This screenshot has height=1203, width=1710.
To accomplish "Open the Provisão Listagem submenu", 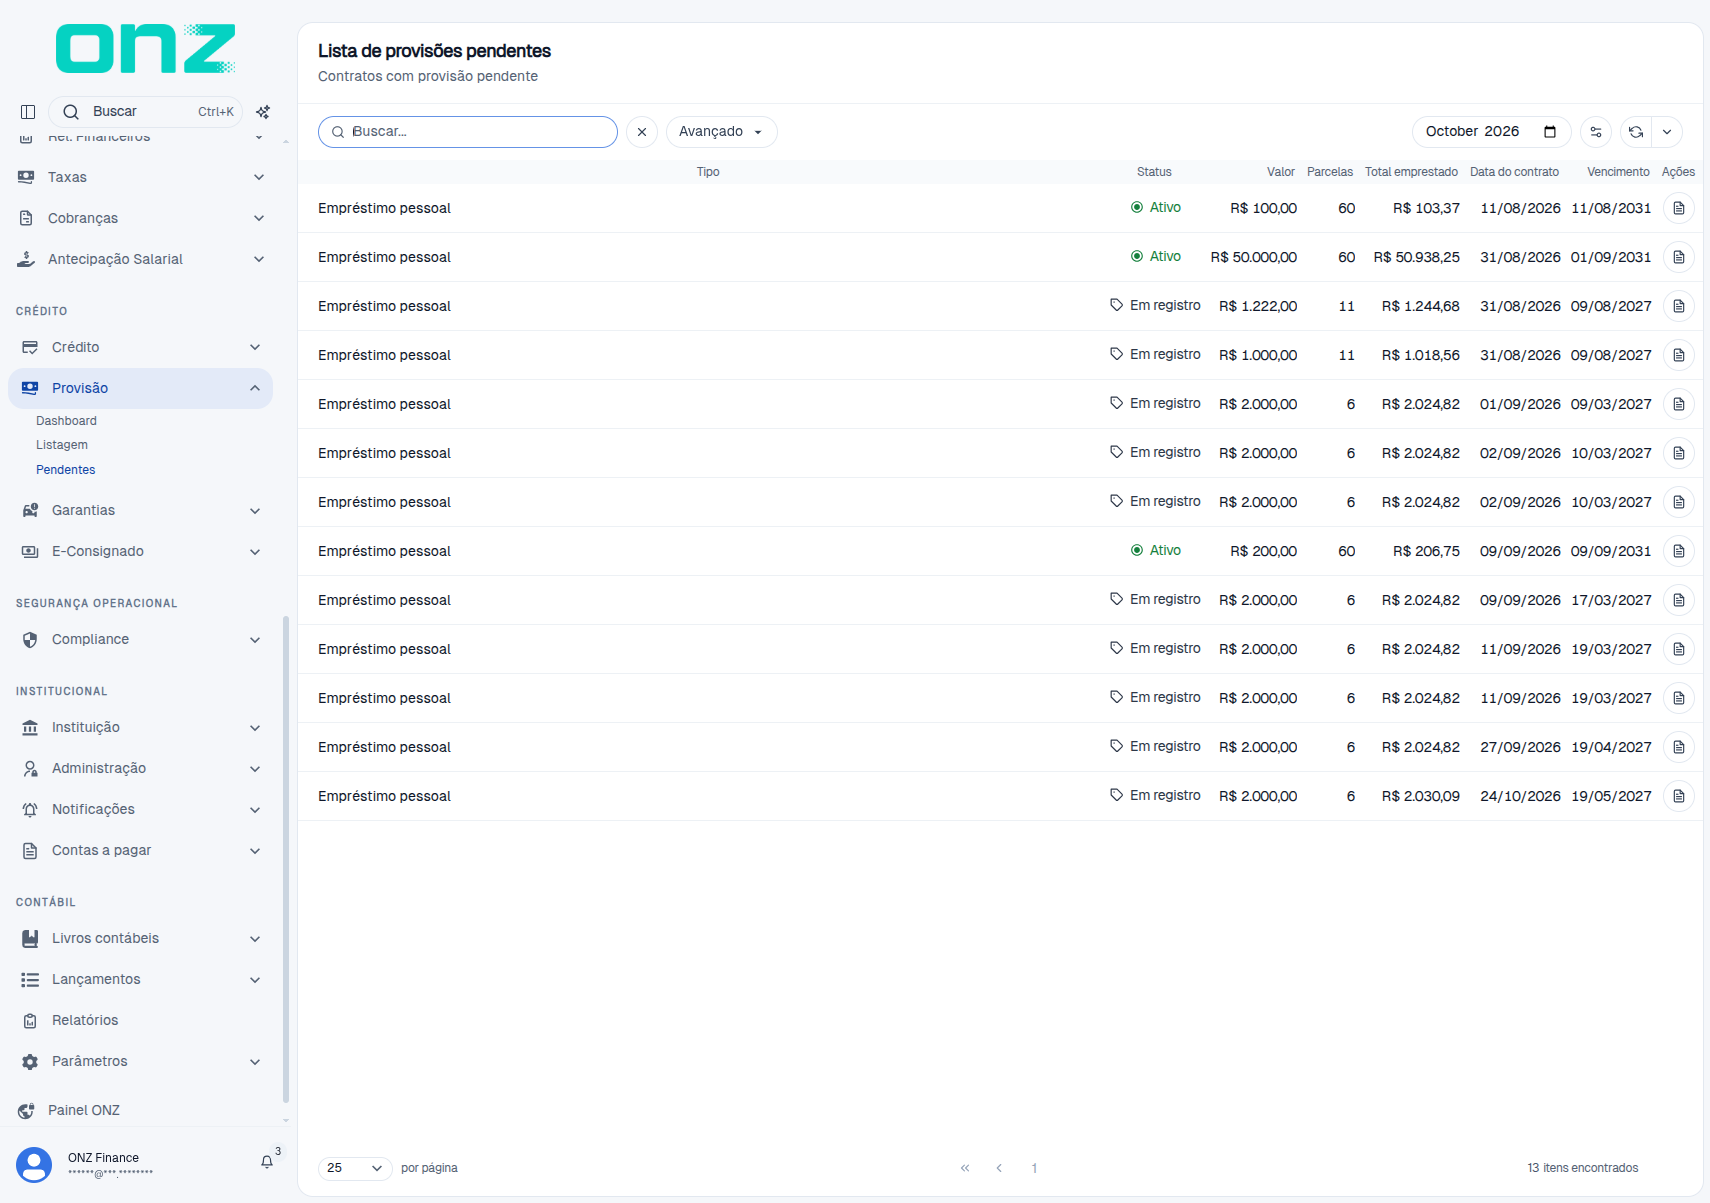I will (x=62, y=445).
